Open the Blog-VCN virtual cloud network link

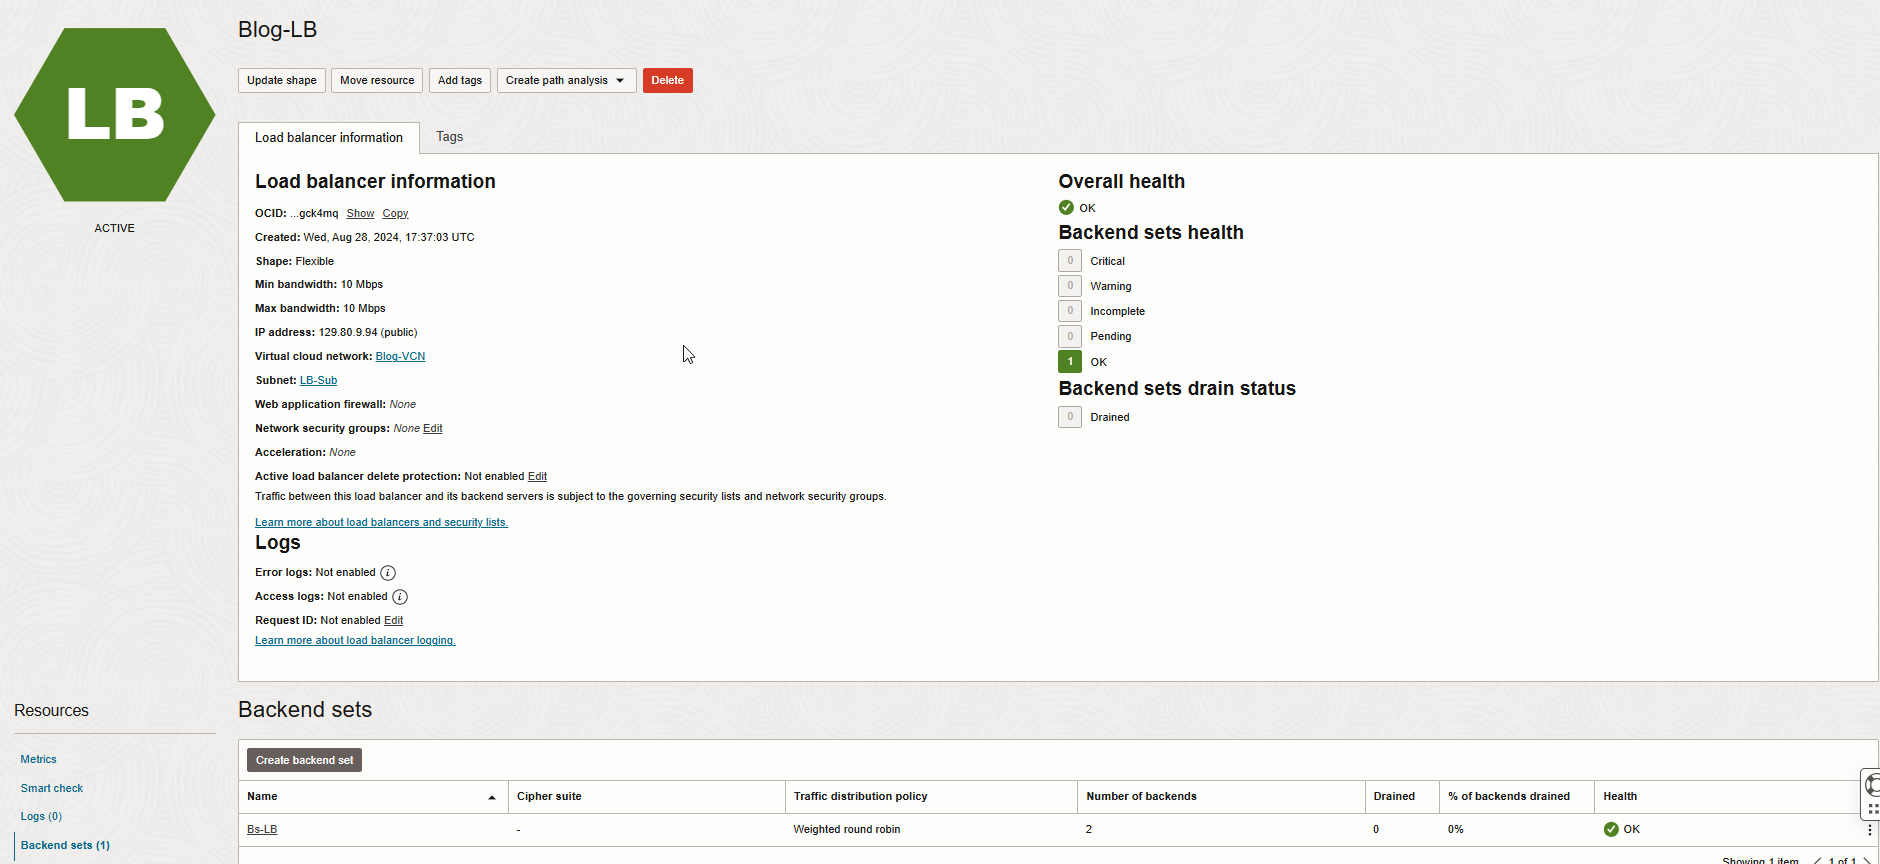pyautogui.click(x=400, y=357)
